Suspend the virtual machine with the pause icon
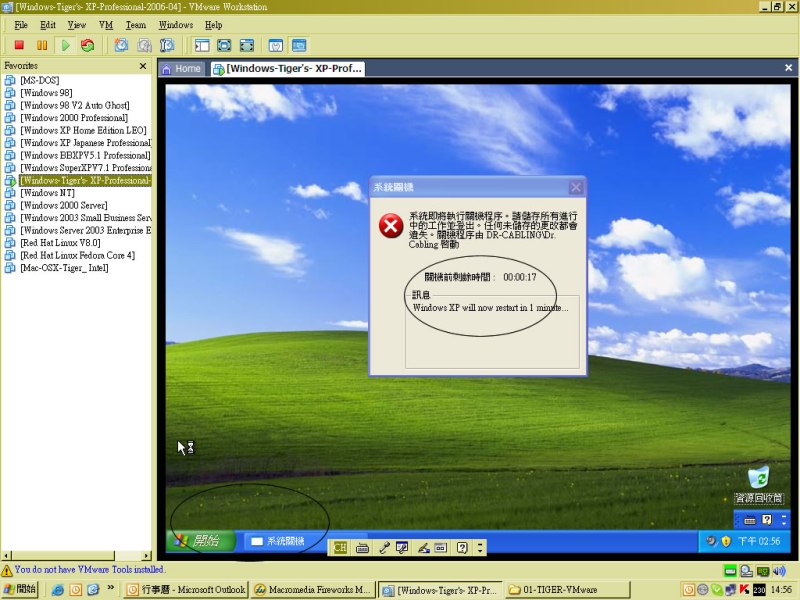Image resolution: width=800 pixels, height=600 pixels. coord(42,45)
